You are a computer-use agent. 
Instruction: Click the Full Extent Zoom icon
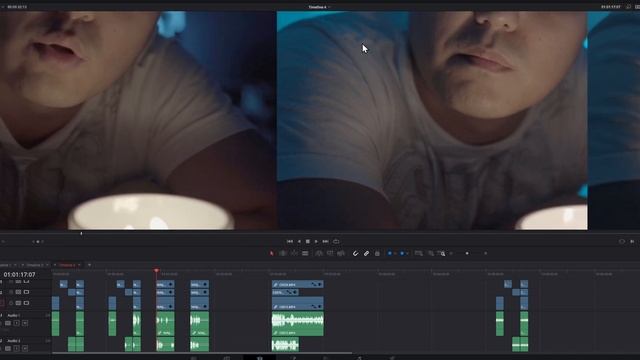pos(419,253)
